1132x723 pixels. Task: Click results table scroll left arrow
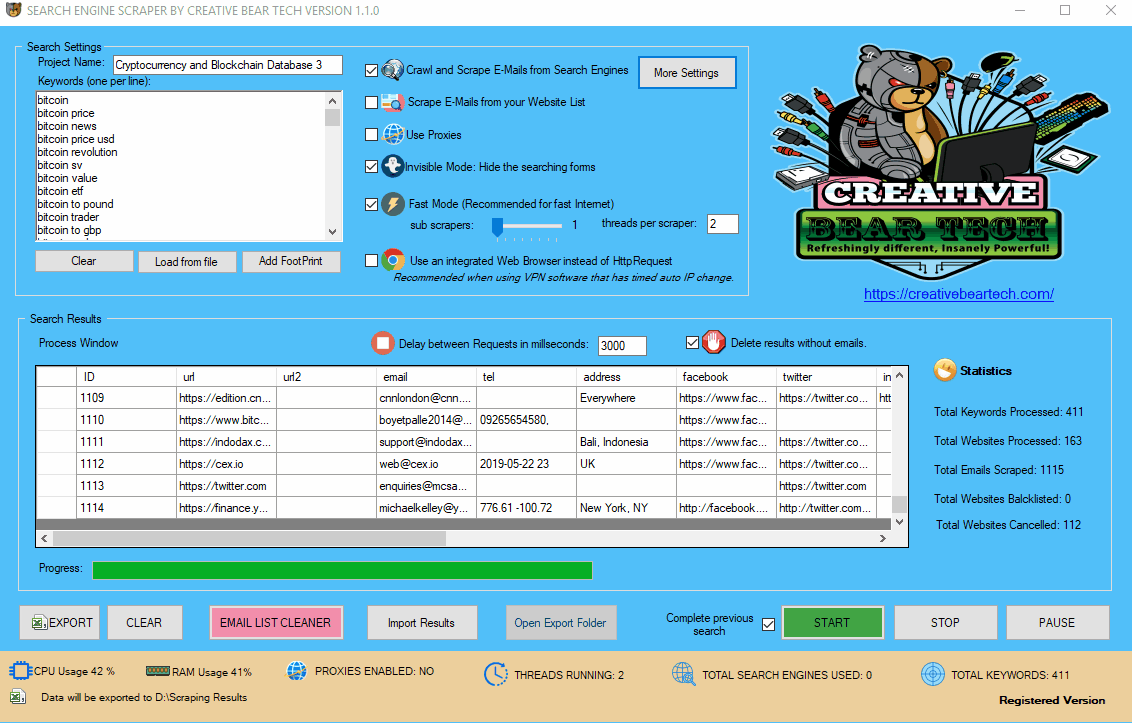point(45,538)
